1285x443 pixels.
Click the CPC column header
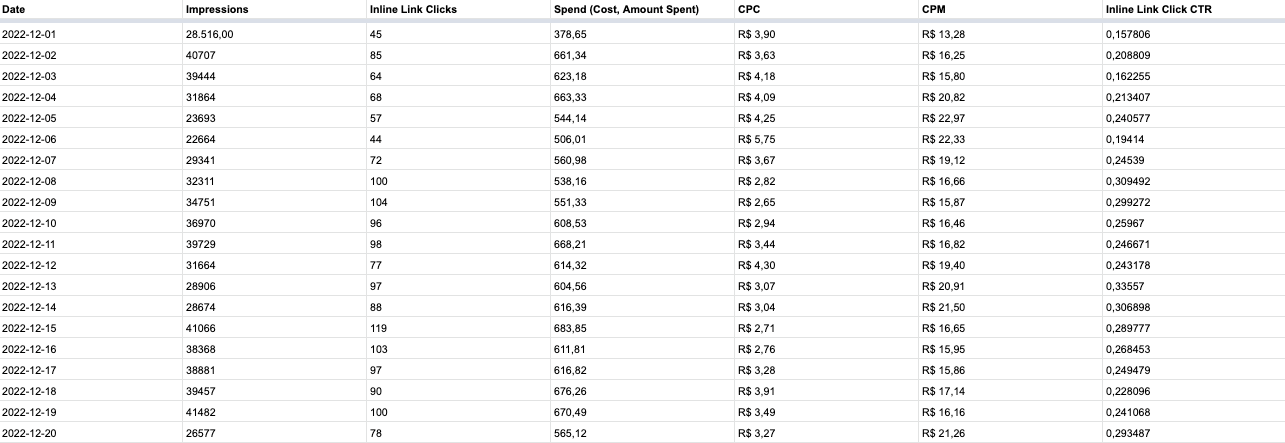click(x=746, y=9)
